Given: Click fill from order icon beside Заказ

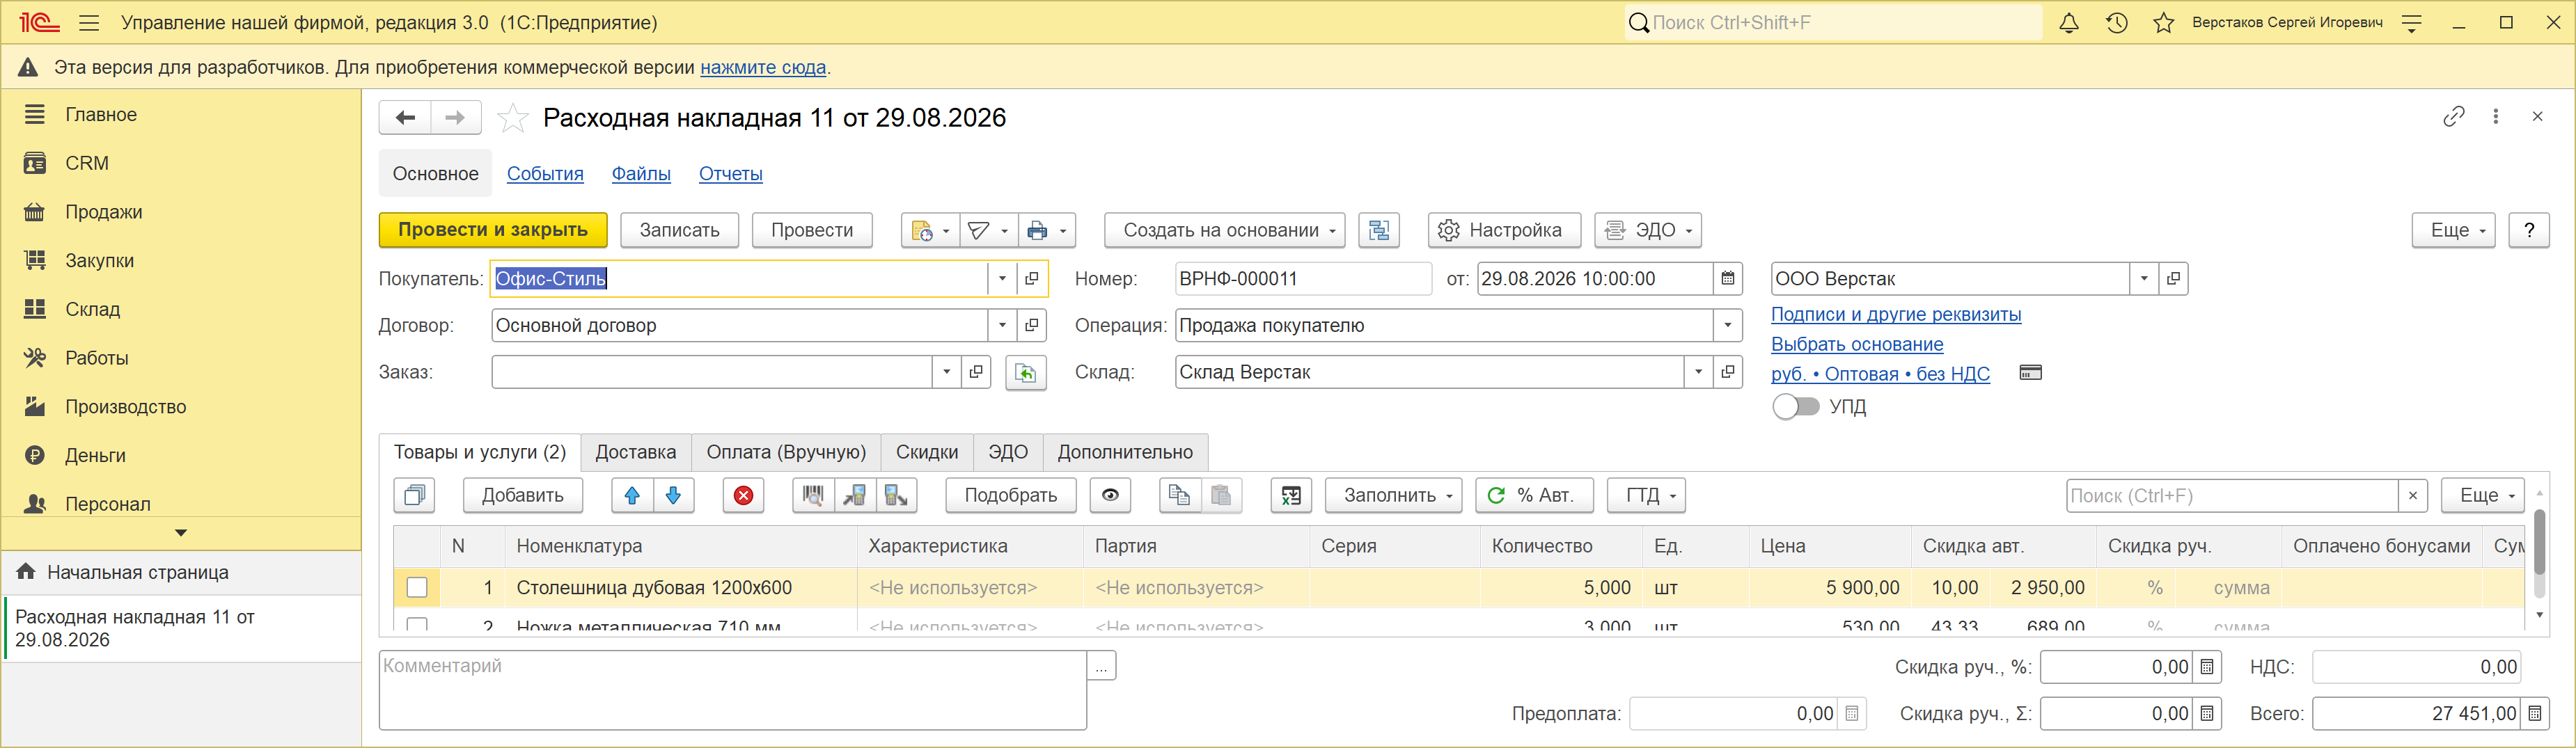Looking at the screenshot, I should pyautogui.click(x=1025, y=373).
